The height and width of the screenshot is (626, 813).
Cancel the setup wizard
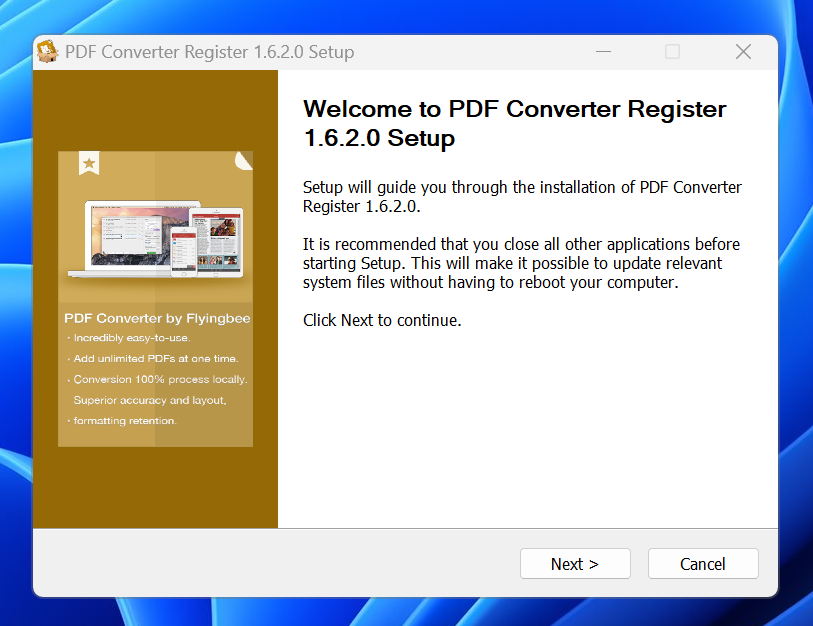pos(703,564)
